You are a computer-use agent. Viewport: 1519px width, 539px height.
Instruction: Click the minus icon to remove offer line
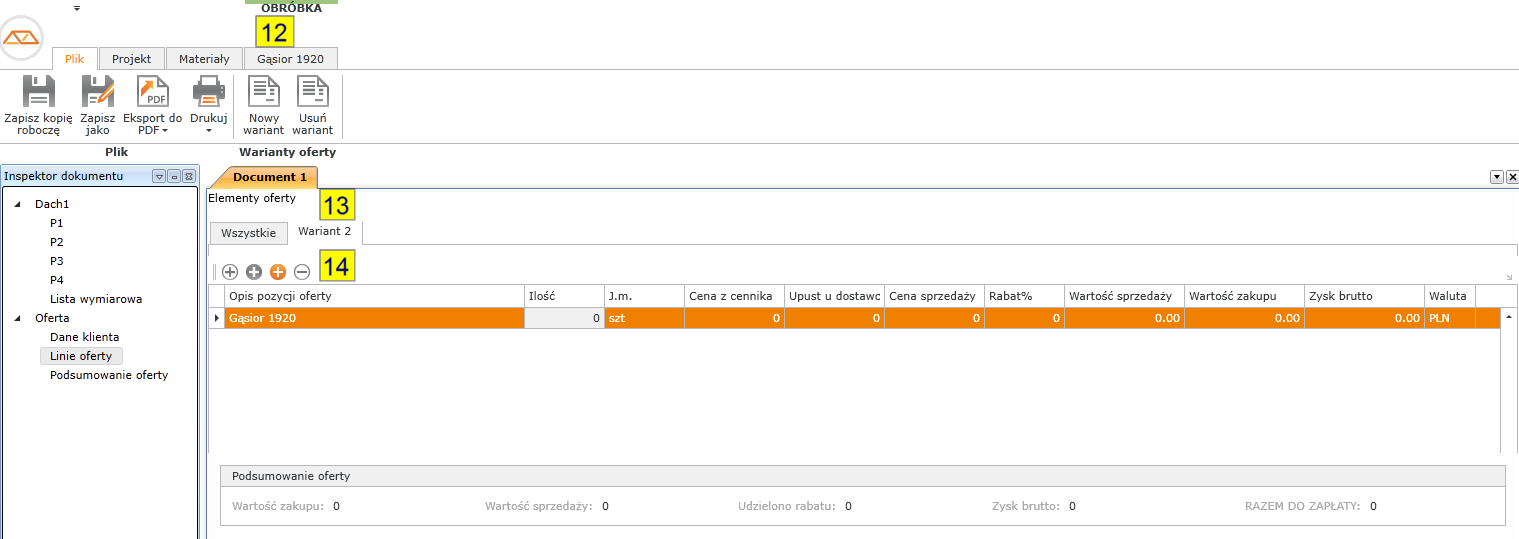302,272
